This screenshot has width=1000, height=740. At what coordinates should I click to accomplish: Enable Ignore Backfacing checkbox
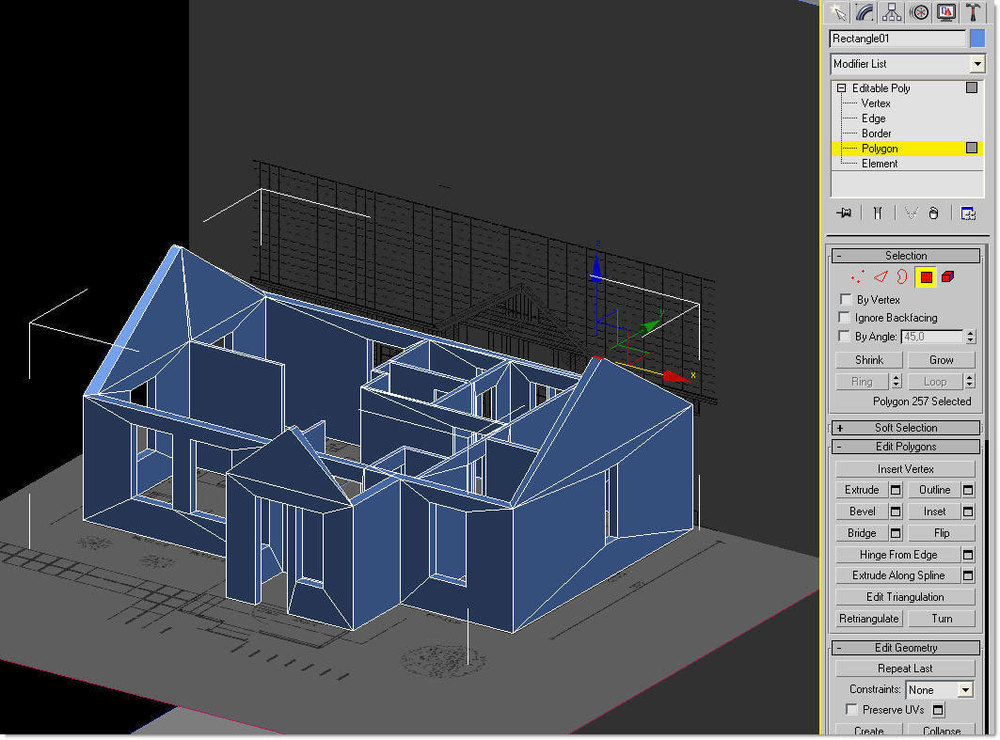coord(844,317)
